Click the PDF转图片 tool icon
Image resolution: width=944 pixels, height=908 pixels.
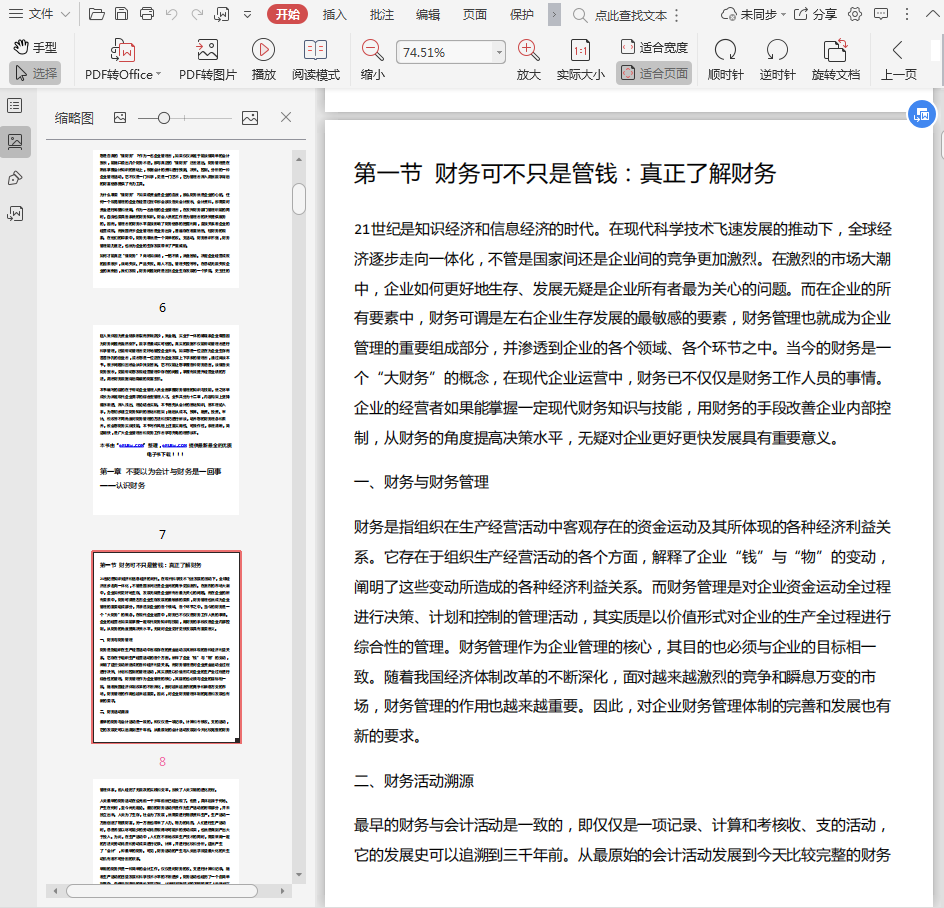207,50
